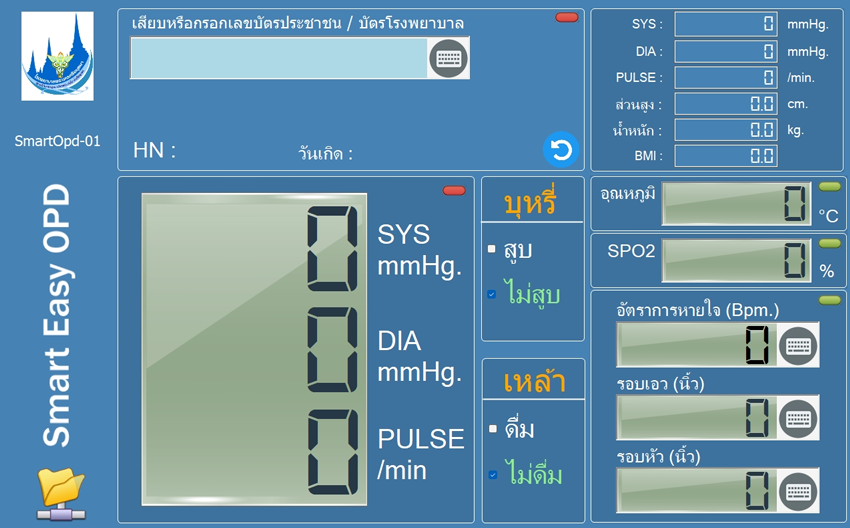This screenshot has height=528, width=850.
Task: Click green indicator on temperature panel
Action: click(829, 187)
